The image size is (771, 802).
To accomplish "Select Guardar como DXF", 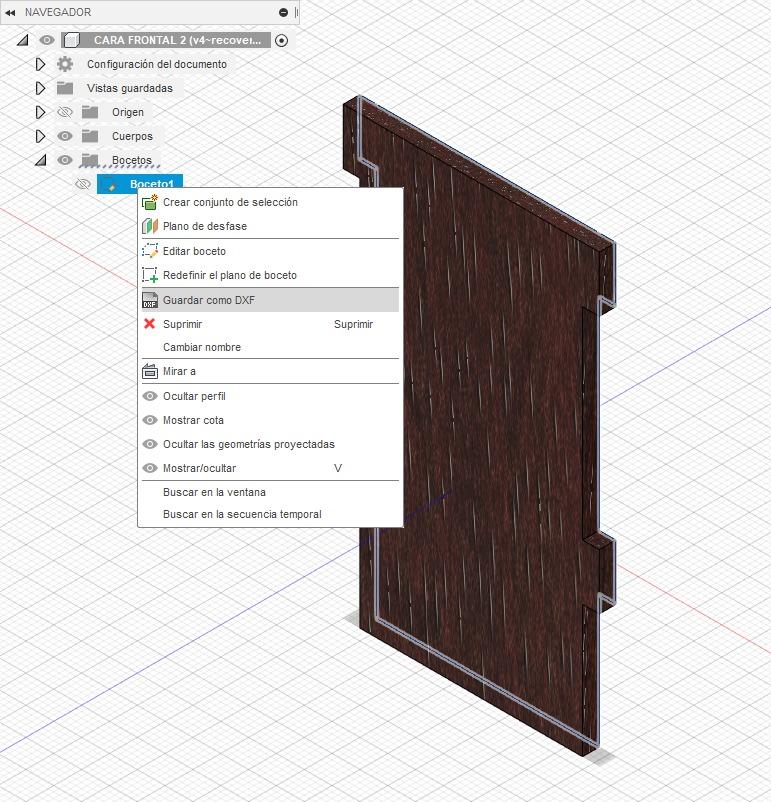I will click(x=270, y=300).
